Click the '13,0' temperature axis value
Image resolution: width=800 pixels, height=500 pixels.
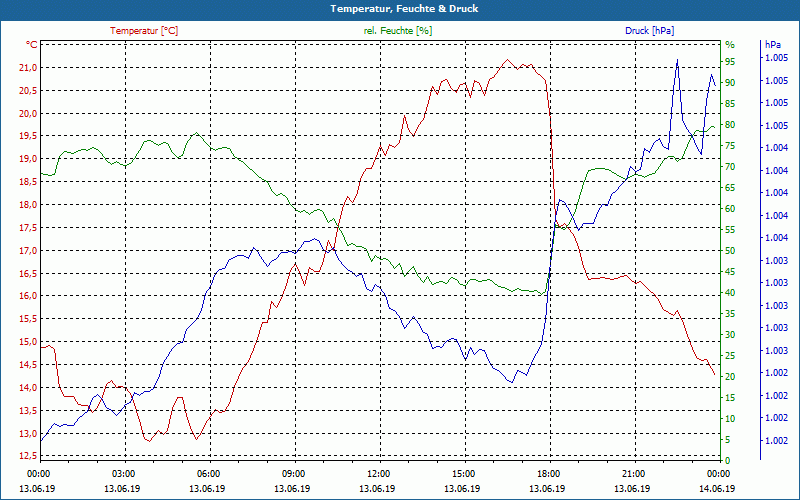[x=28, y=434]
